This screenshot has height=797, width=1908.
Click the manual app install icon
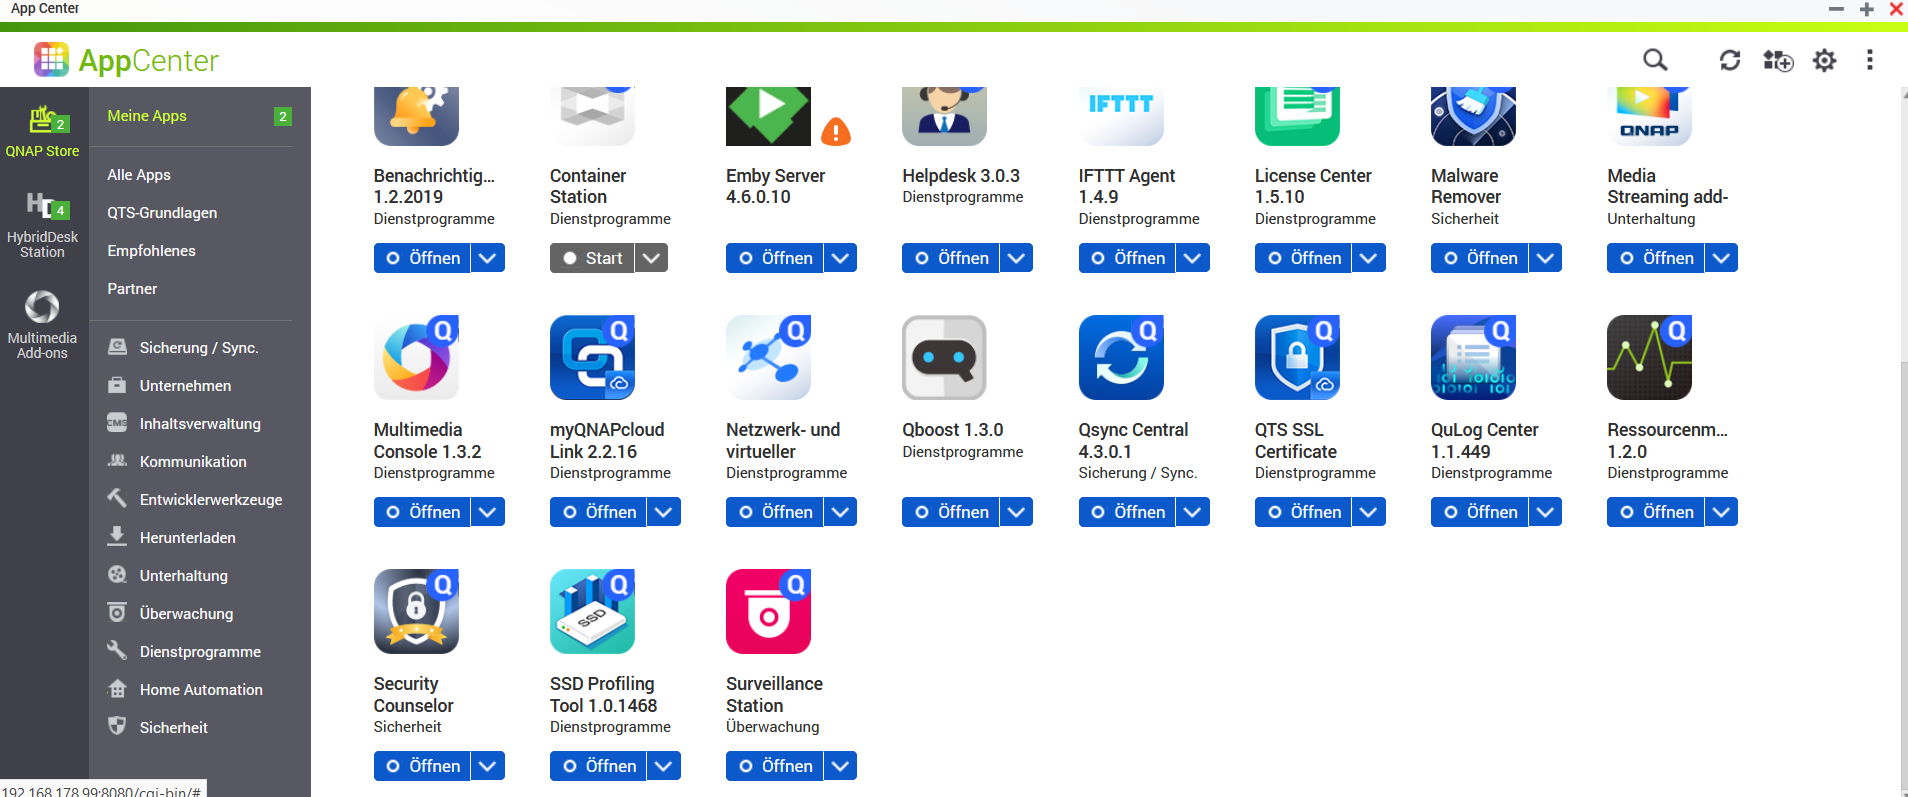tap(1778, 60)
